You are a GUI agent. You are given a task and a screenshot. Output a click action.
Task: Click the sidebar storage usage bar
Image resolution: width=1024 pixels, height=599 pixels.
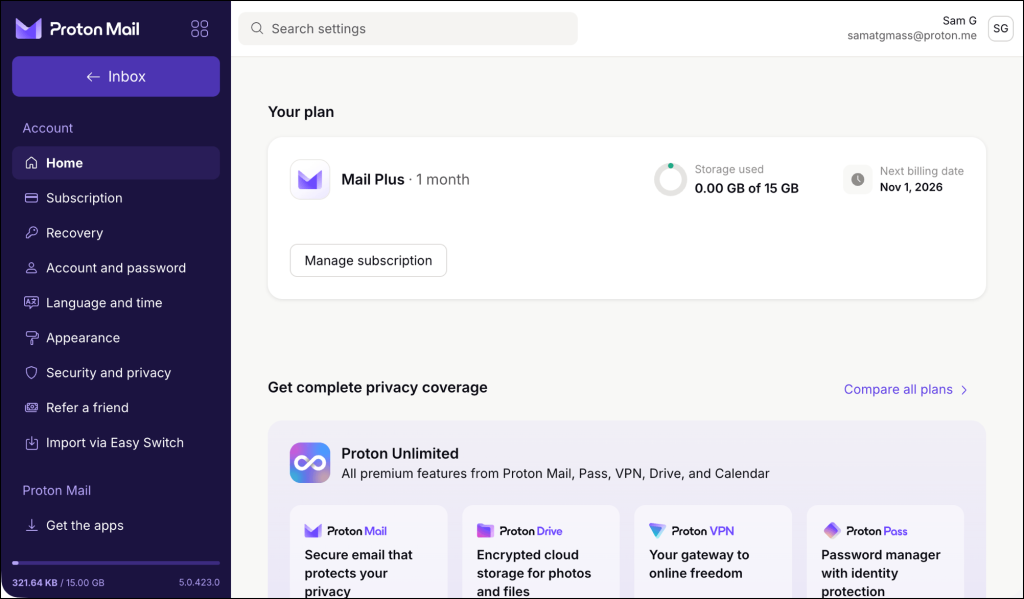(116, 562)
